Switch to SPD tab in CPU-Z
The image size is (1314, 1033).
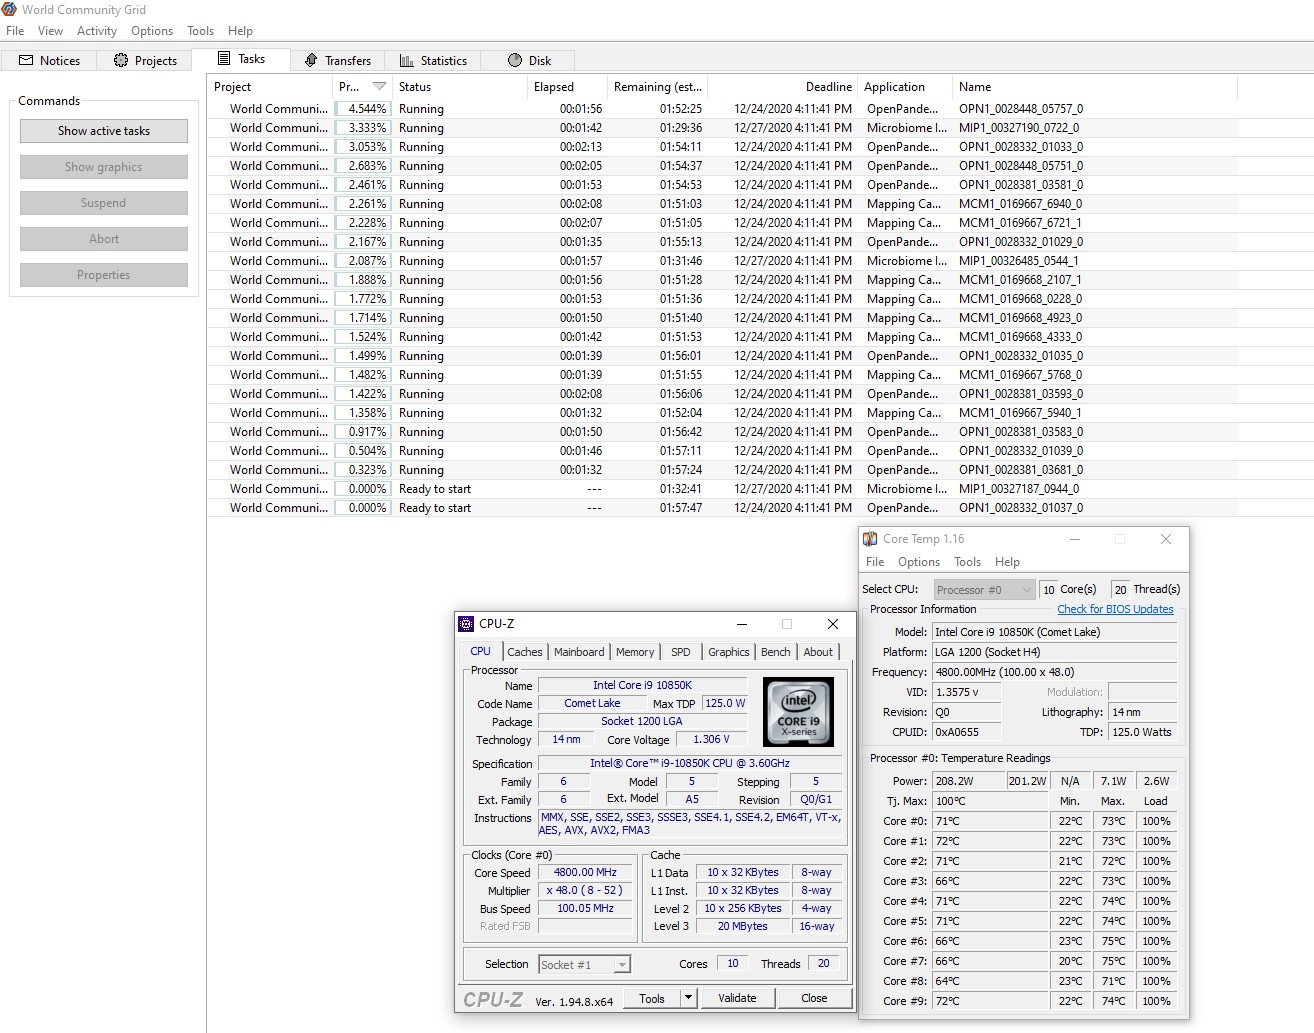[x=681, y=652]
